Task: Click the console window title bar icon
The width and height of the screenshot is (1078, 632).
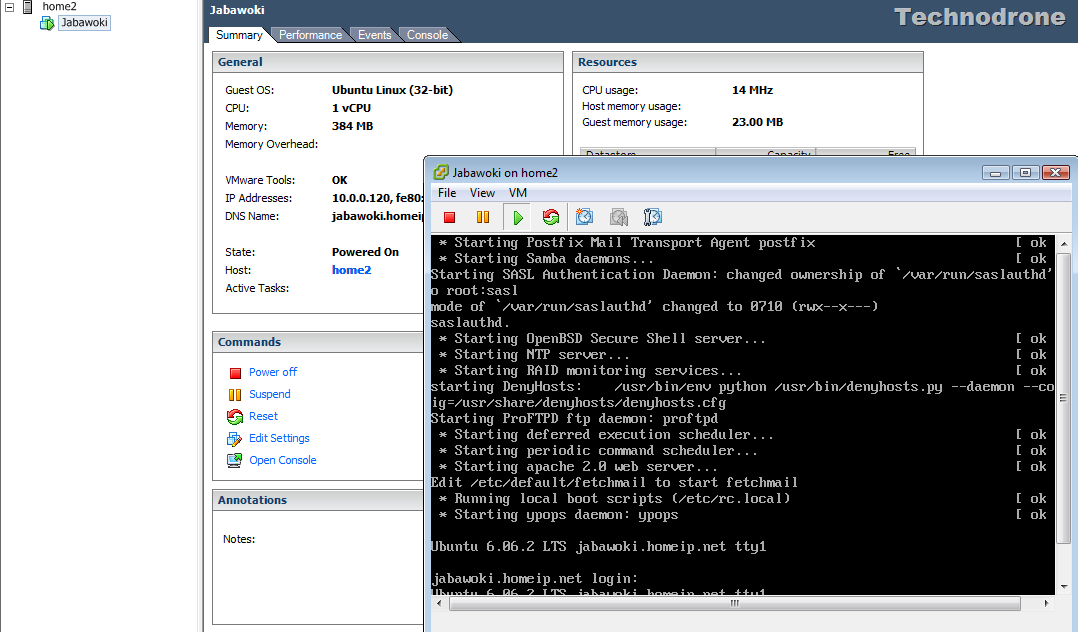Action: coord(441,172)
